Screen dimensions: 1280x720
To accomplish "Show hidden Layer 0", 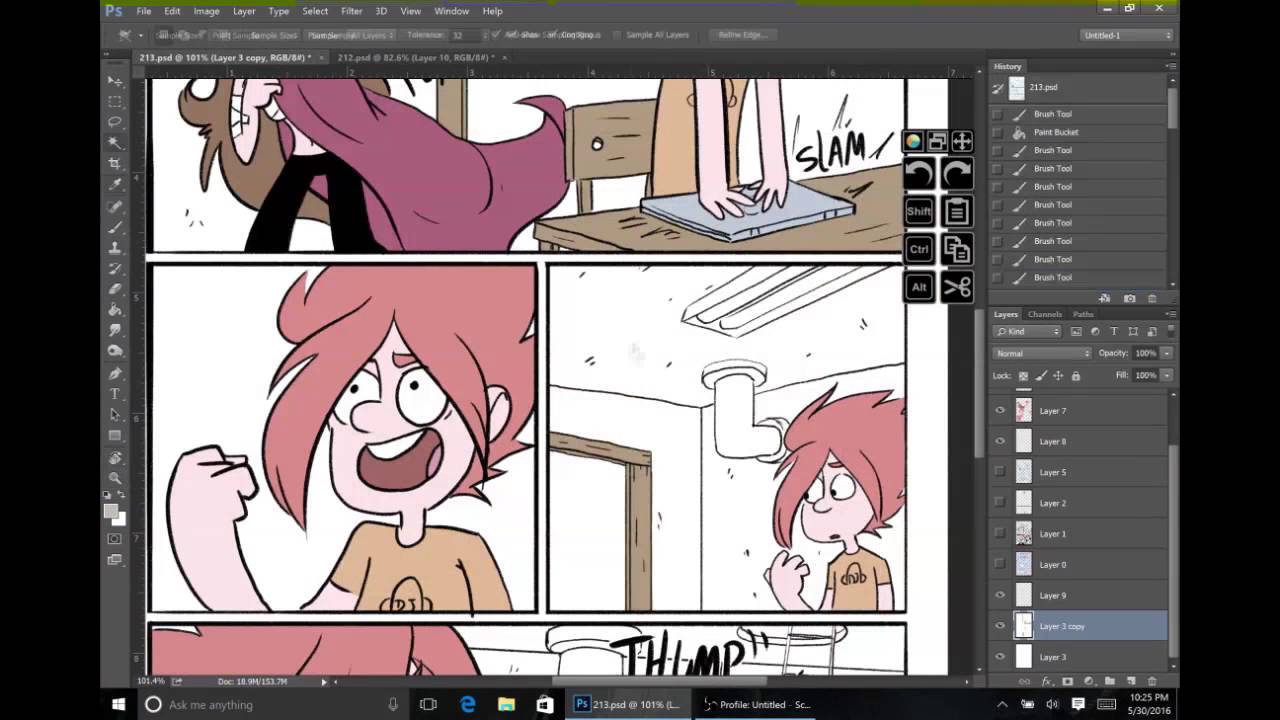I will click(x=1000, y=564).
